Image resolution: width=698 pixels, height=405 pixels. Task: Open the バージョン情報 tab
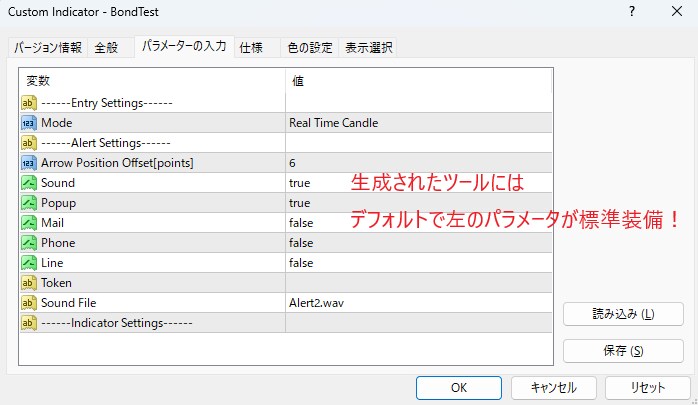48,48
